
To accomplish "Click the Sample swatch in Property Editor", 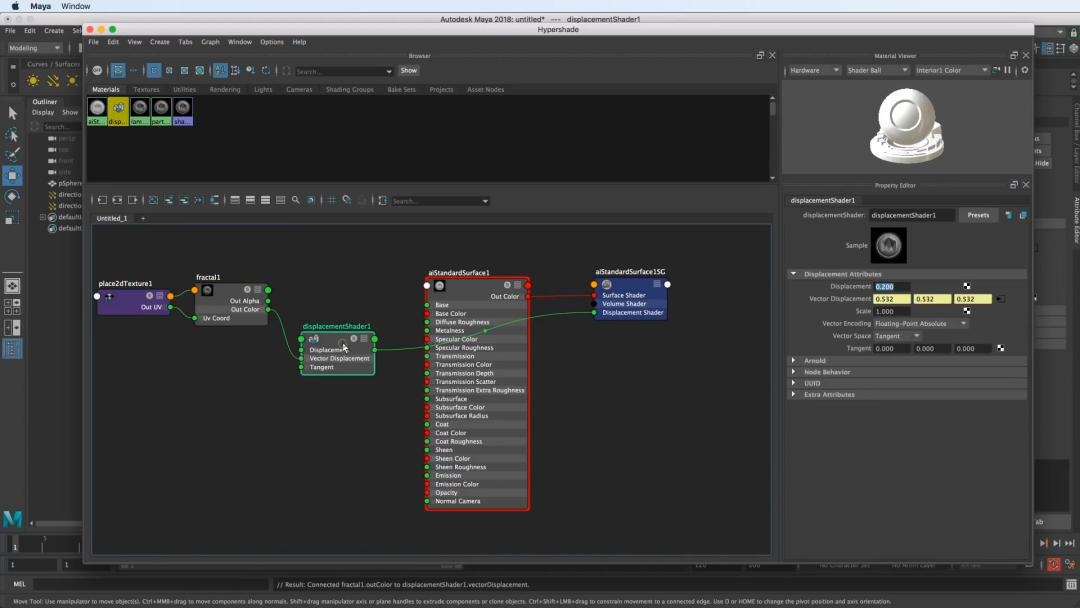I will point(889,245).
